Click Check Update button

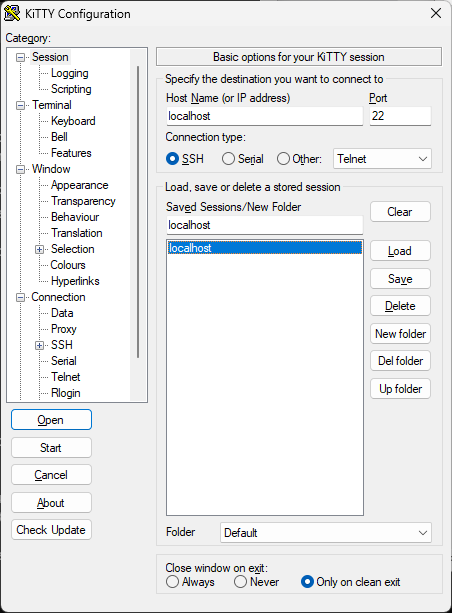pos(51,530)
